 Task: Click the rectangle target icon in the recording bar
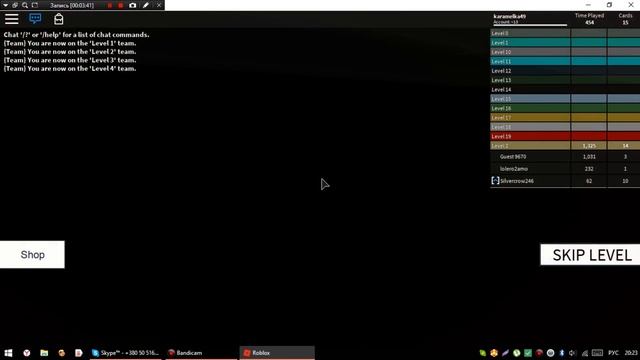35,5
